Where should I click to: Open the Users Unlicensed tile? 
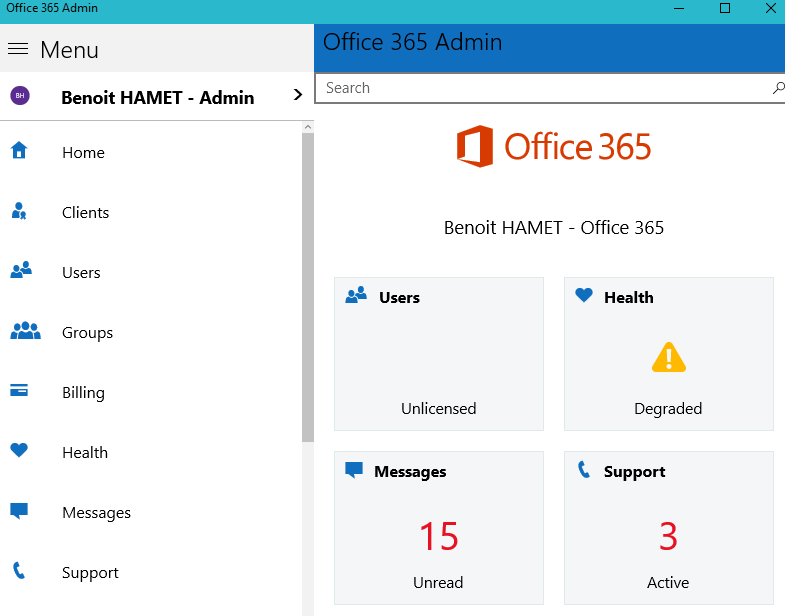(x=439, y=354)
